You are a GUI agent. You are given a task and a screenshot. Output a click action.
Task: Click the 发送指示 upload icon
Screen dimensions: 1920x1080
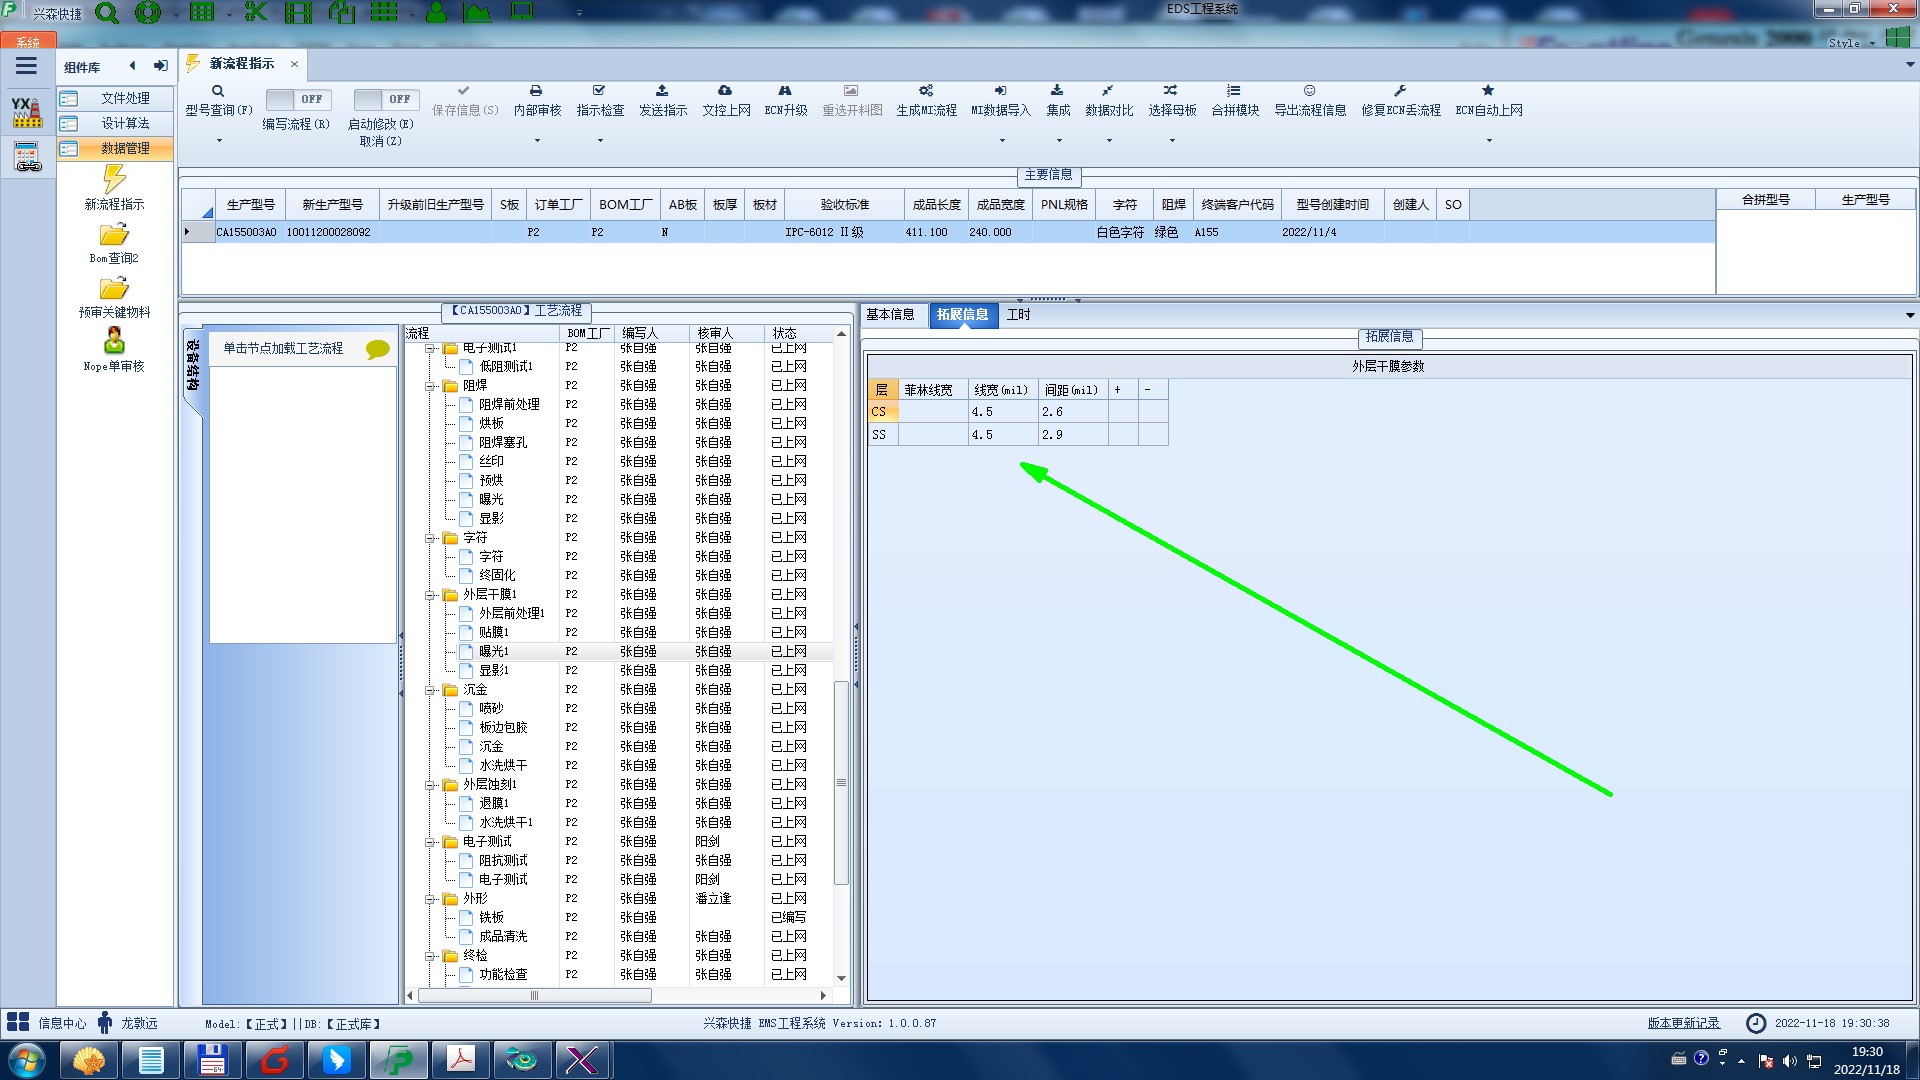[x=662, y=91]
